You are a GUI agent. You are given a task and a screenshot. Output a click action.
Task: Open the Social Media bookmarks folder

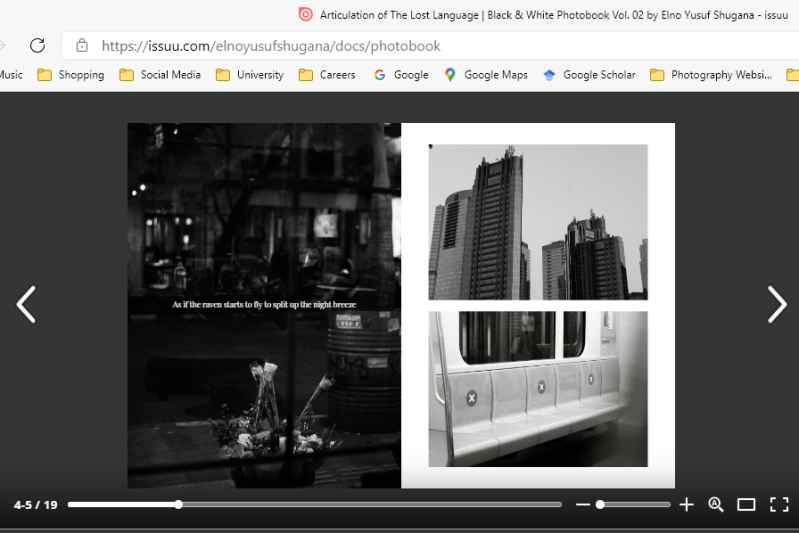160,75
